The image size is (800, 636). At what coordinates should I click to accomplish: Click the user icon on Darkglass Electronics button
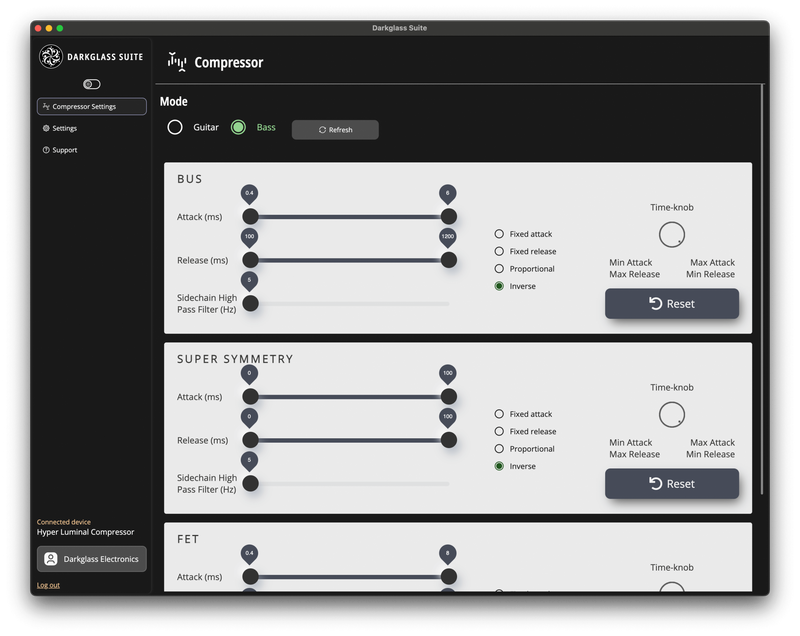pos(51,559)
